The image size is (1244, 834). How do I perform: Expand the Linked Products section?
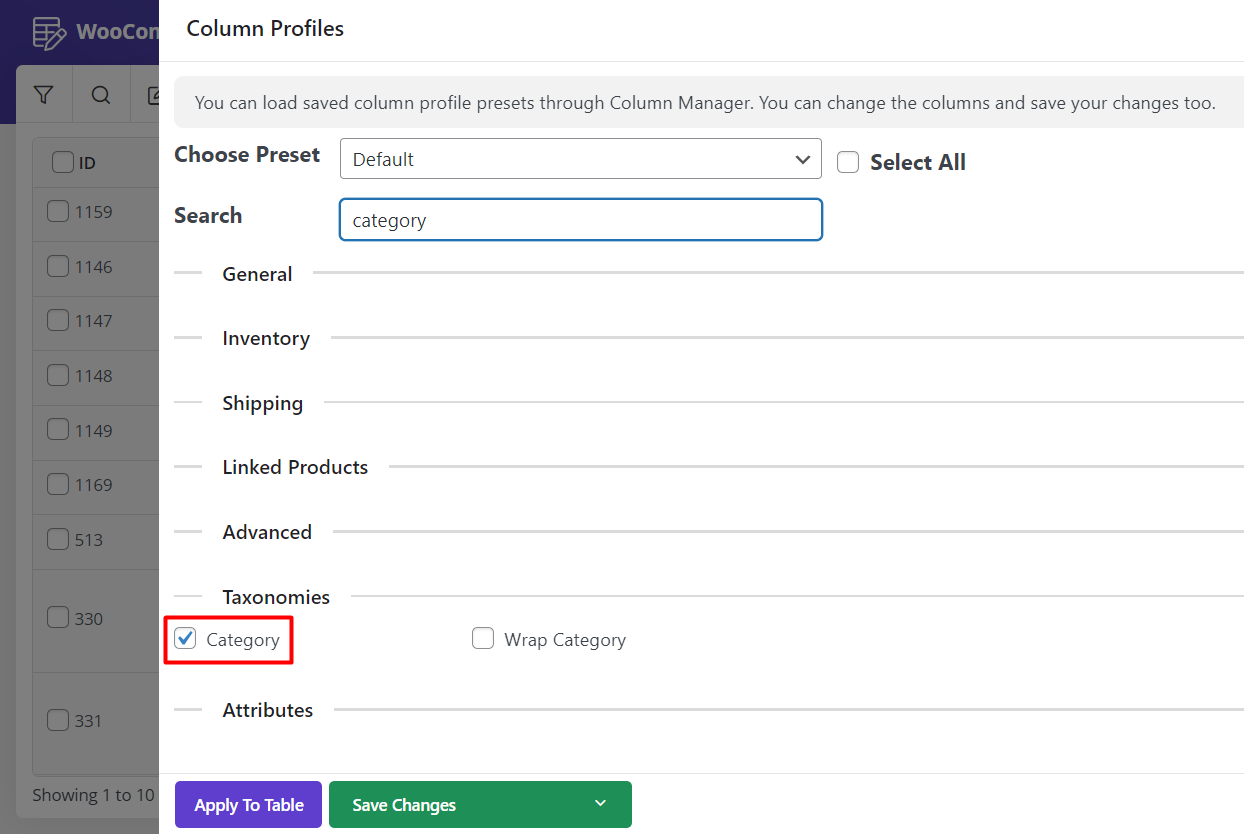pyautogui.click(x=295, y=467)
